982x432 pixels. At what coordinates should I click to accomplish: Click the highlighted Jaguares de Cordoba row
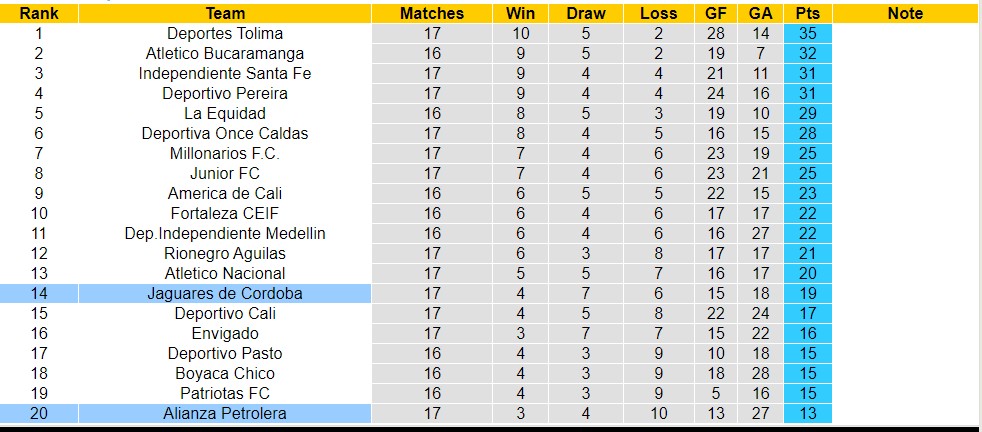point(225,293)
